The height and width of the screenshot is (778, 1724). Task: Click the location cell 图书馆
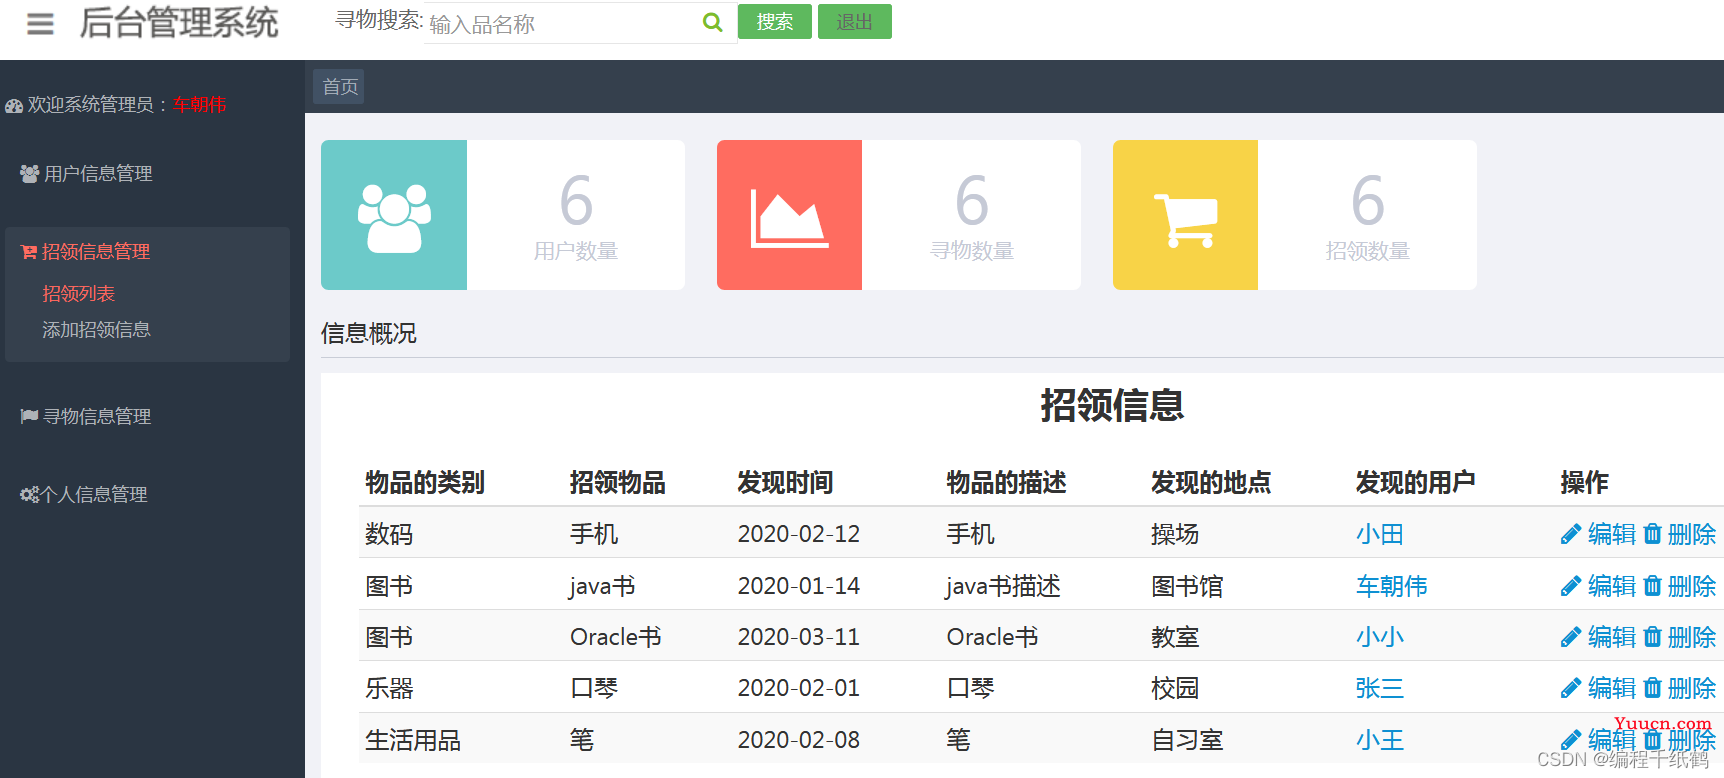pyautogui.click(x=1187, y=586)
